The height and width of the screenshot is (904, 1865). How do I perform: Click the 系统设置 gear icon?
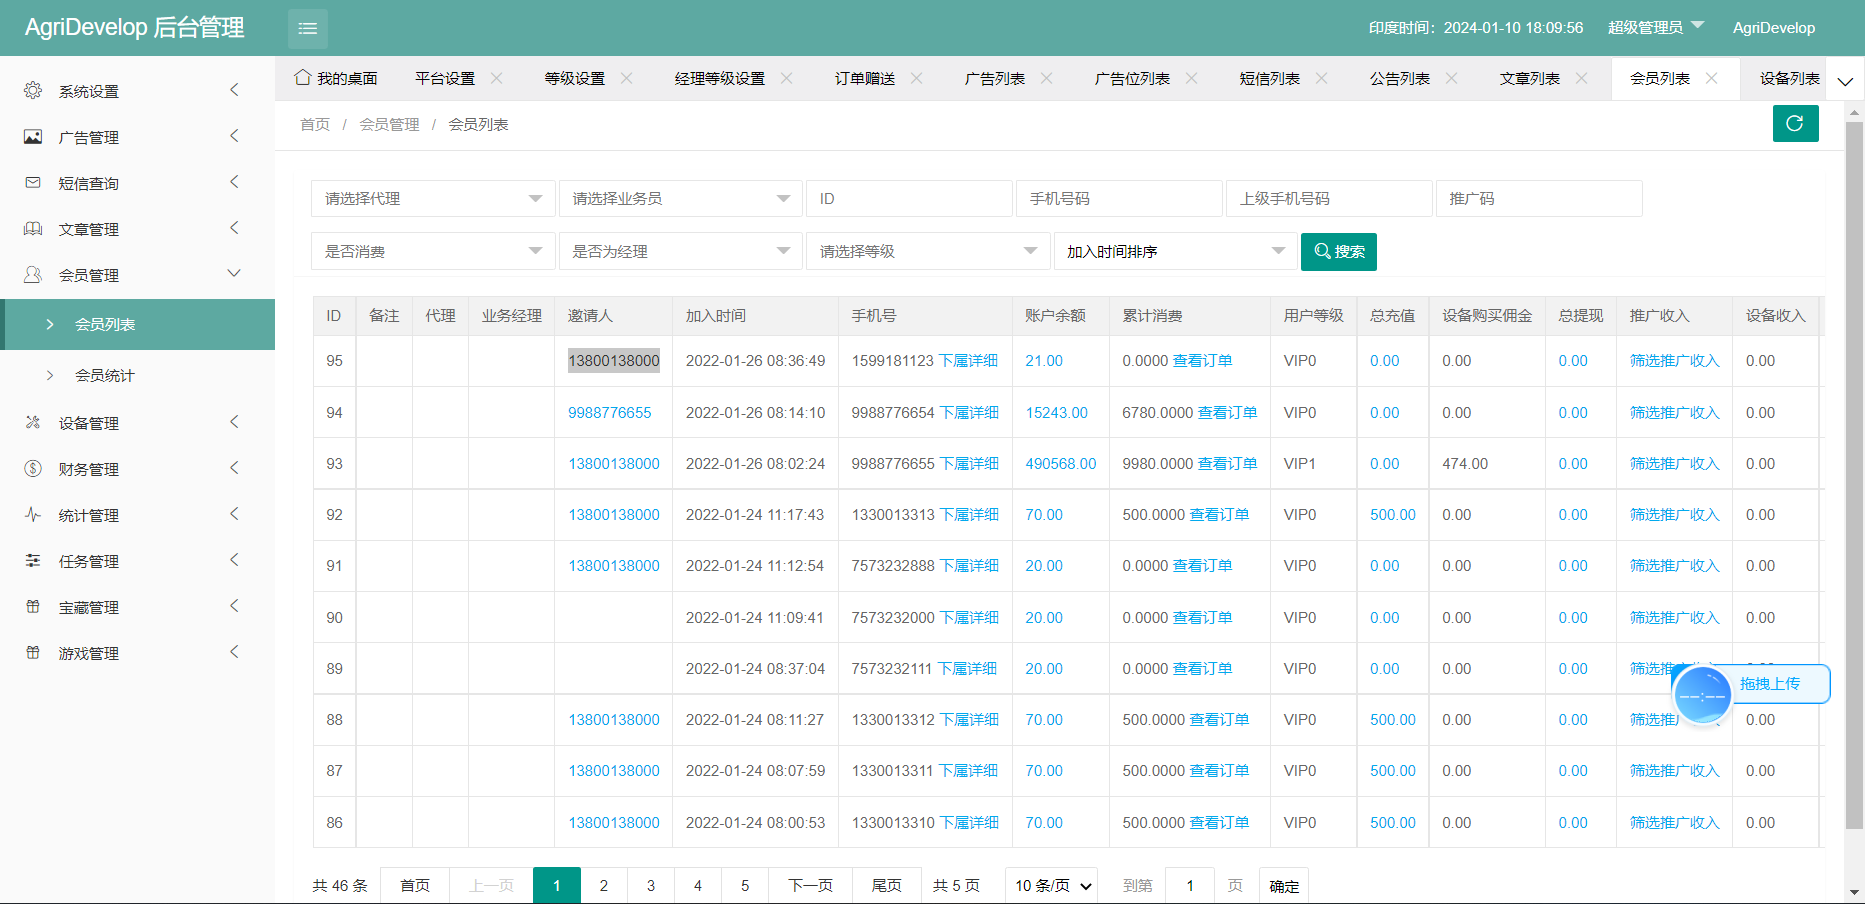[33, 90]
